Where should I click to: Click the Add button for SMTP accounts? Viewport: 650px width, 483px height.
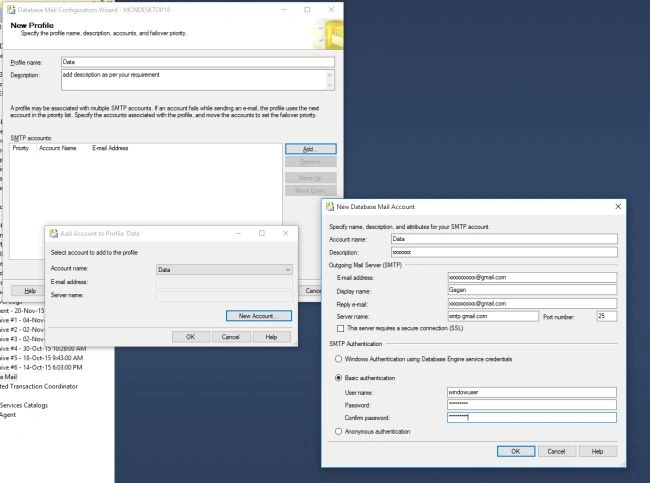(x=310, y=149)
